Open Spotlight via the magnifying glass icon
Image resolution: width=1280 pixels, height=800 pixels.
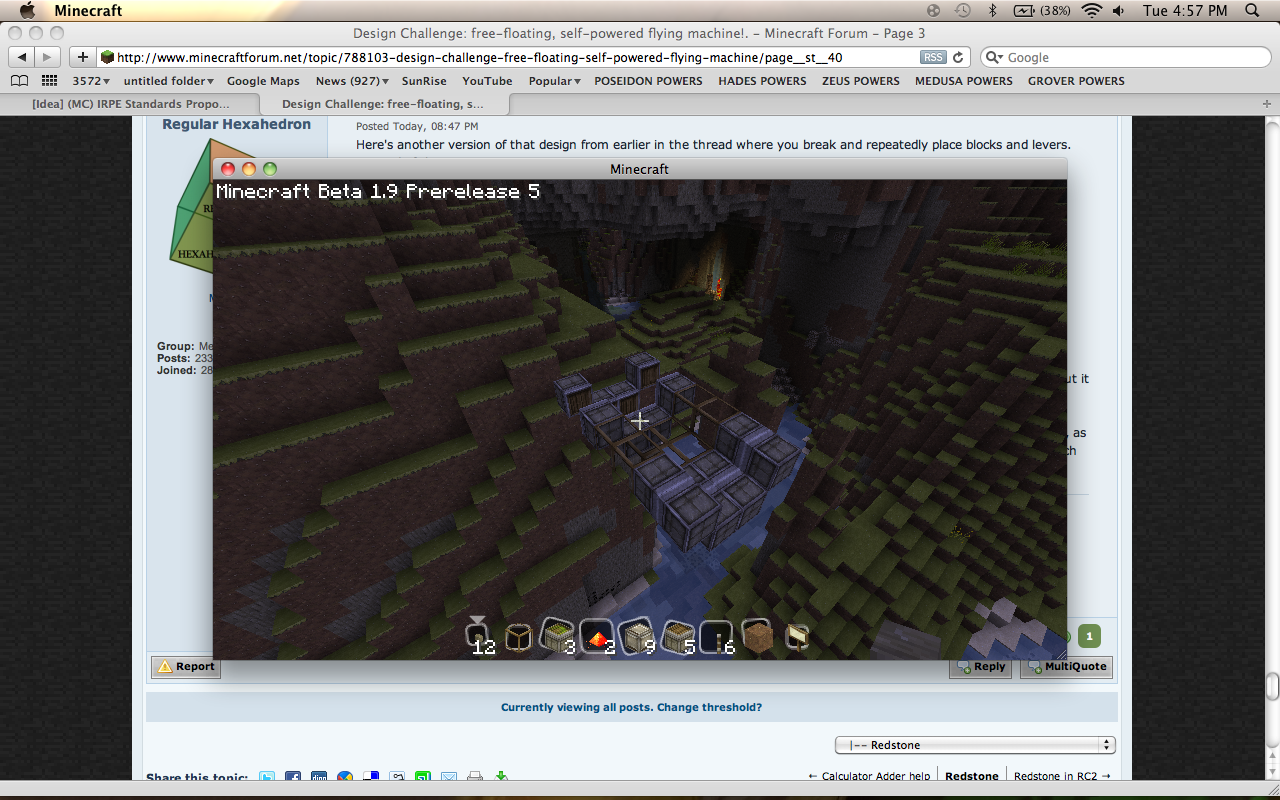[1252, 13]
